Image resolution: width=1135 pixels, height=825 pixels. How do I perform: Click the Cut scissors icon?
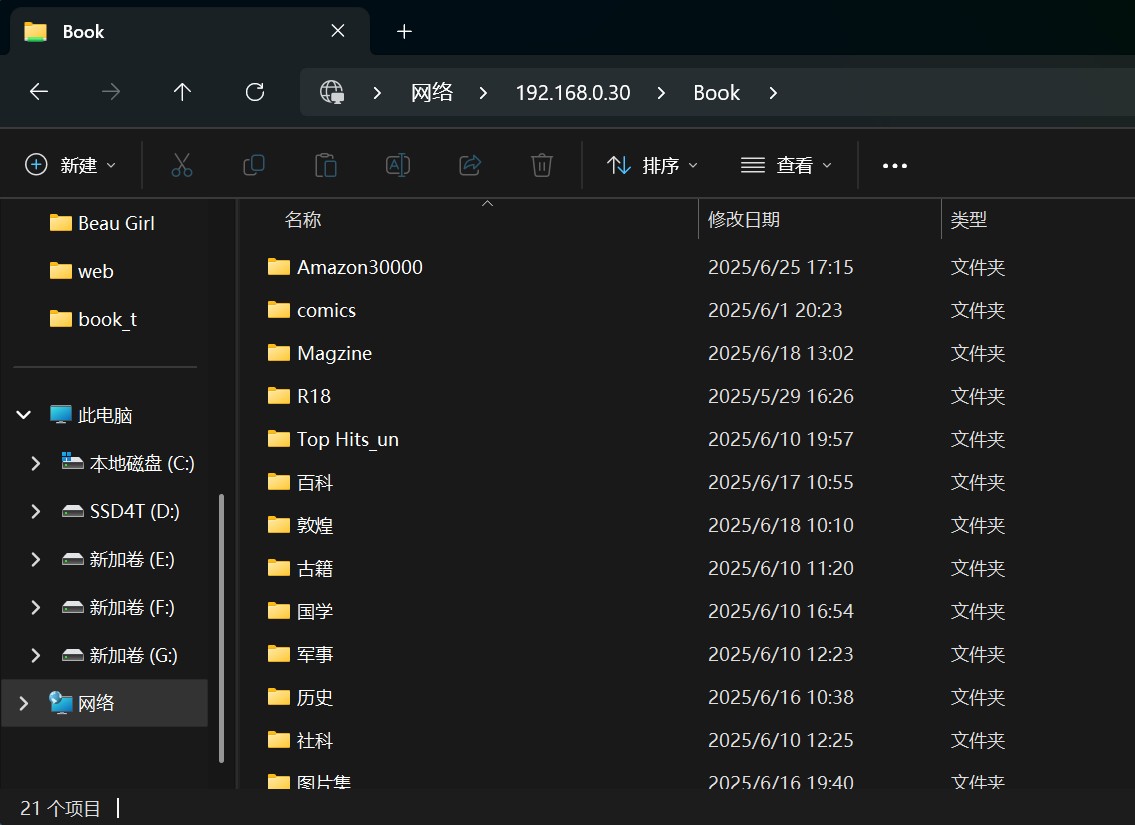[x=182, y=165]
